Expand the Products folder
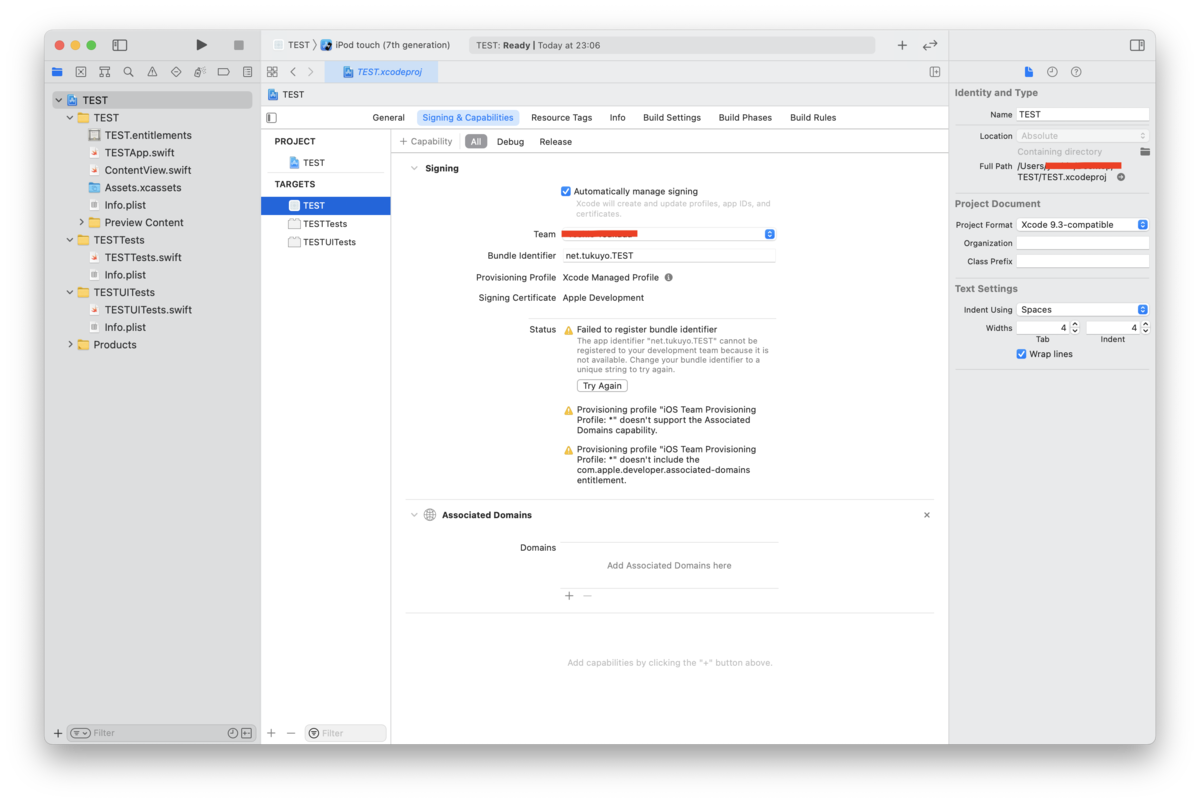Viewport: 1200px width, 803px height. [70, 345]
